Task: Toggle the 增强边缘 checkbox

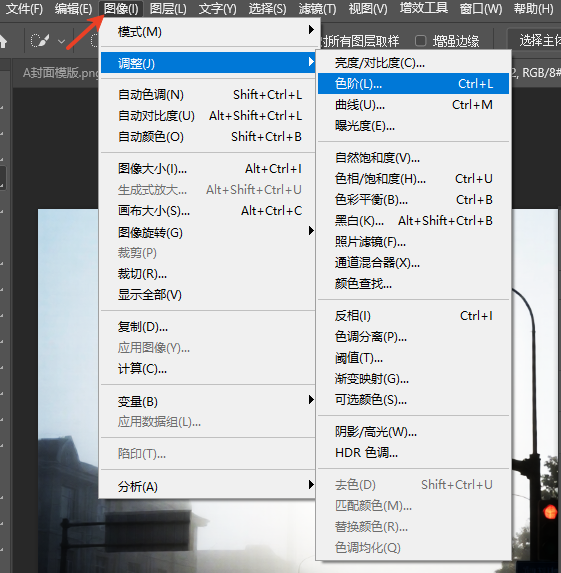Action: (420, 41)
